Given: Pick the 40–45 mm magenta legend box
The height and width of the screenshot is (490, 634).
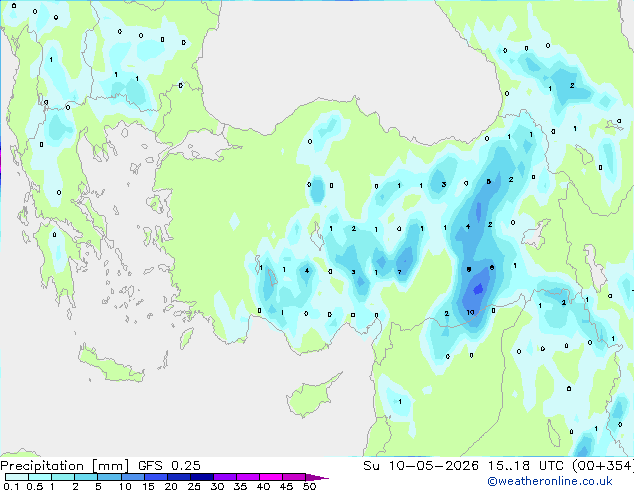Looking at the screenshot, I should coord(271,477).
